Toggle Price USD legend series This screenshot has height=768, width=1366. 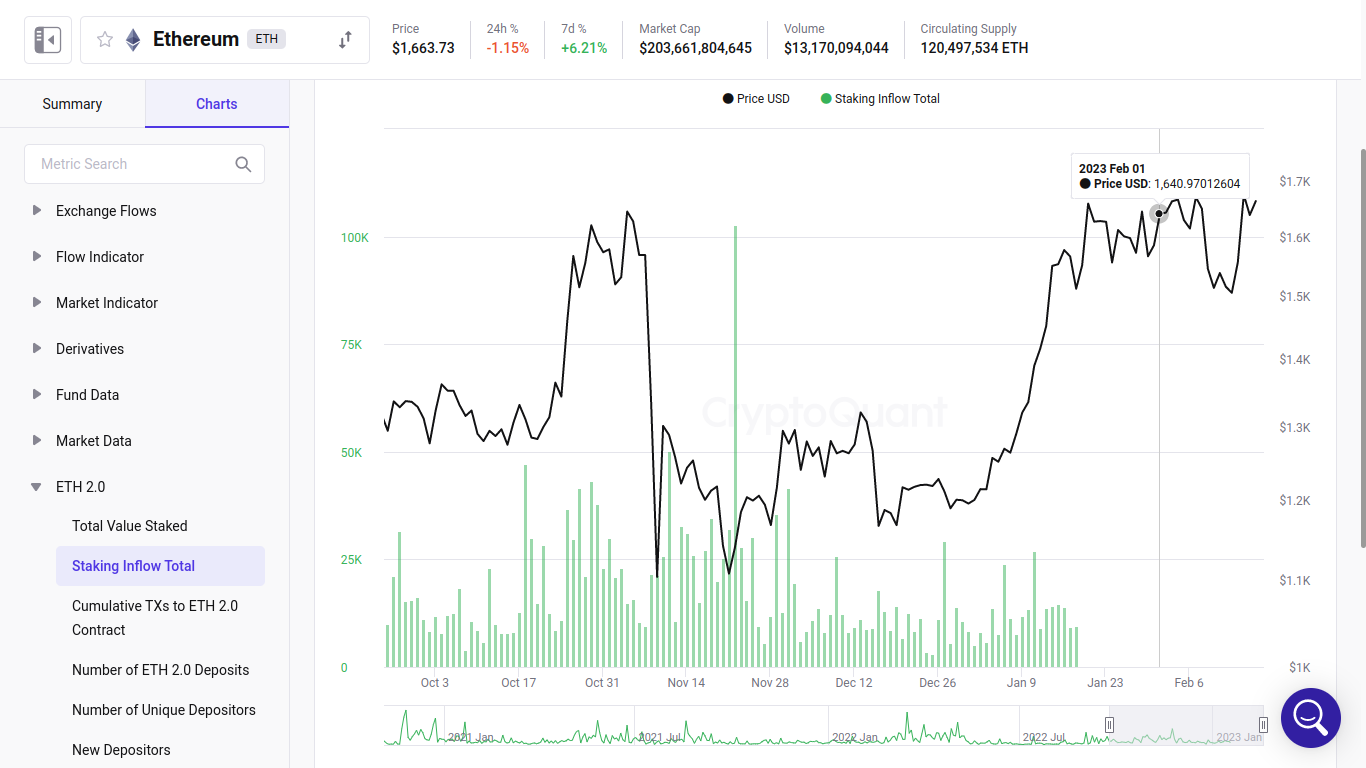click(x=756, y=99)
